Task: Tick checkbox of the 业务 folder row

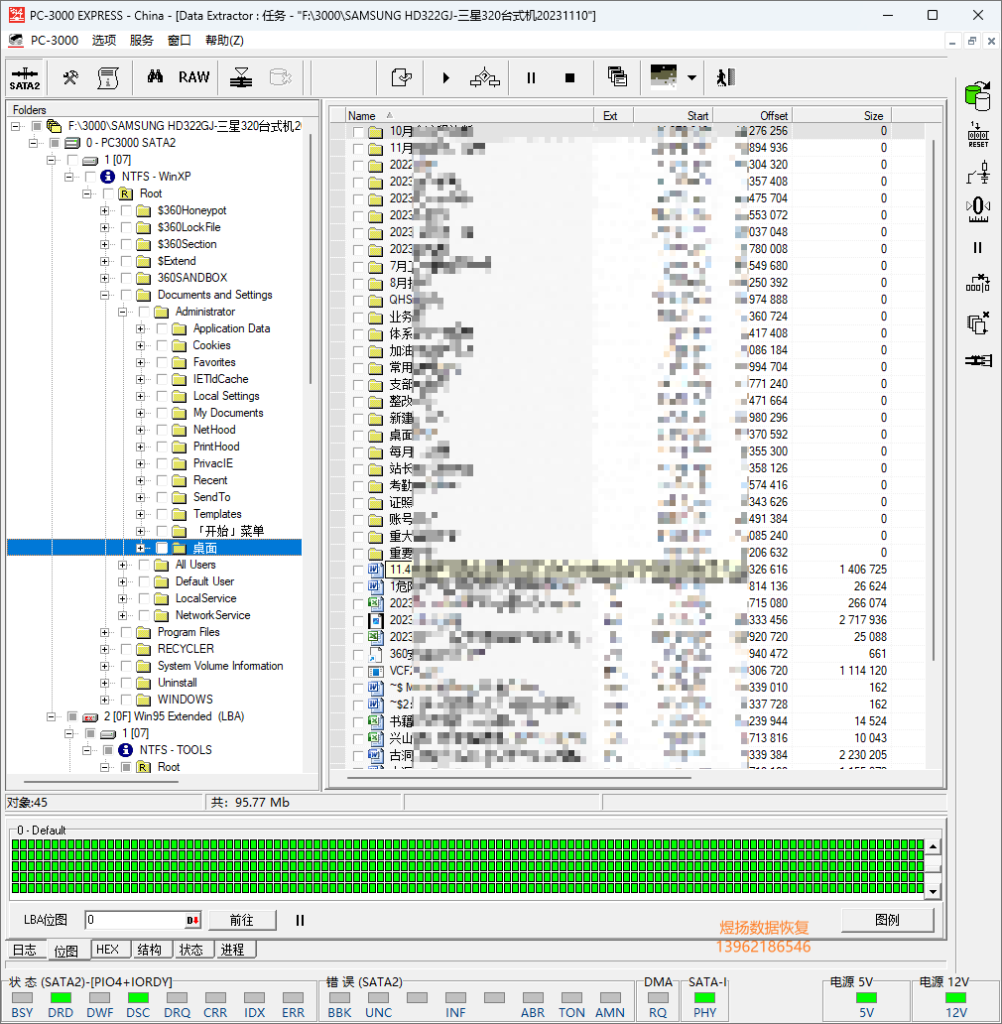Action: [357, 317]
